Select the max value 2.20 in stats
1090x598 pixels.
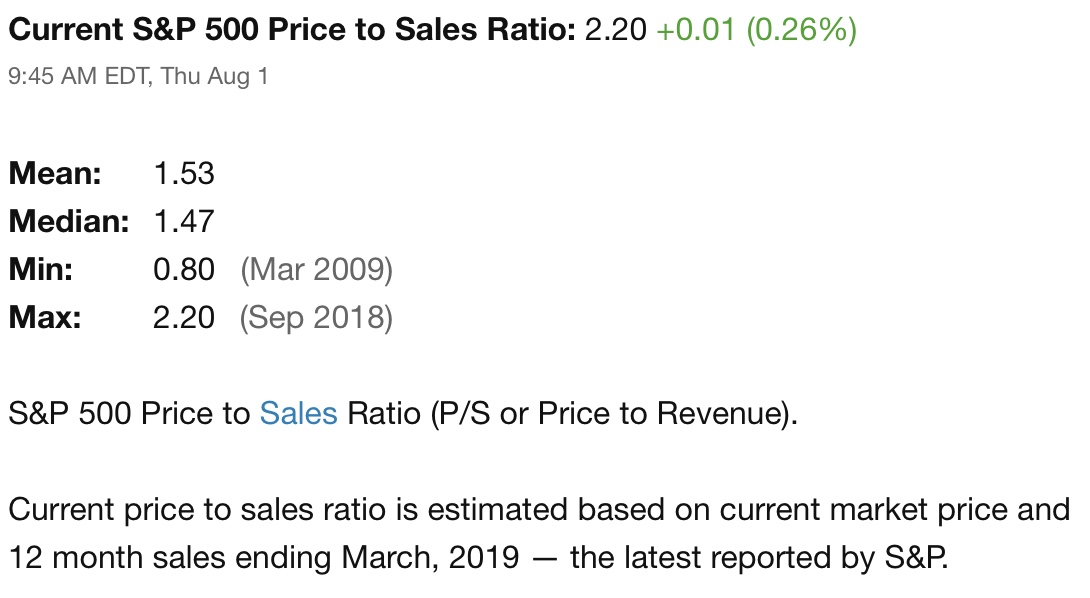coord(184,317)
